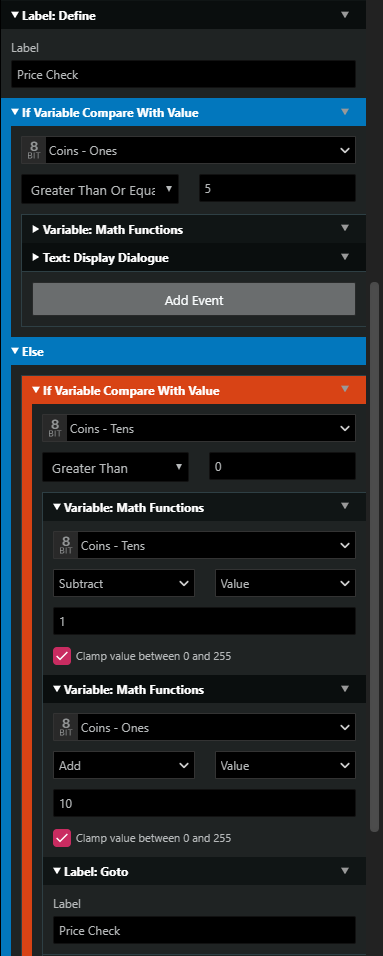The height and width of the screenshot is (956, 383).
Task: Open options menu for blue If Variable Compare event
Action: 345,112
